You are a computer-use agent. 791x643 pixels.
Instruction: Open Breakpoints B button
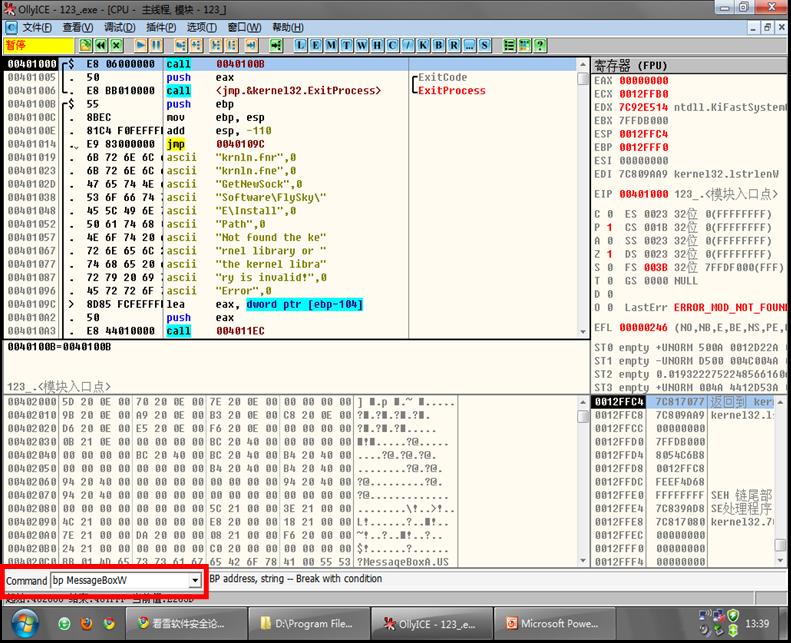(438, 45)
